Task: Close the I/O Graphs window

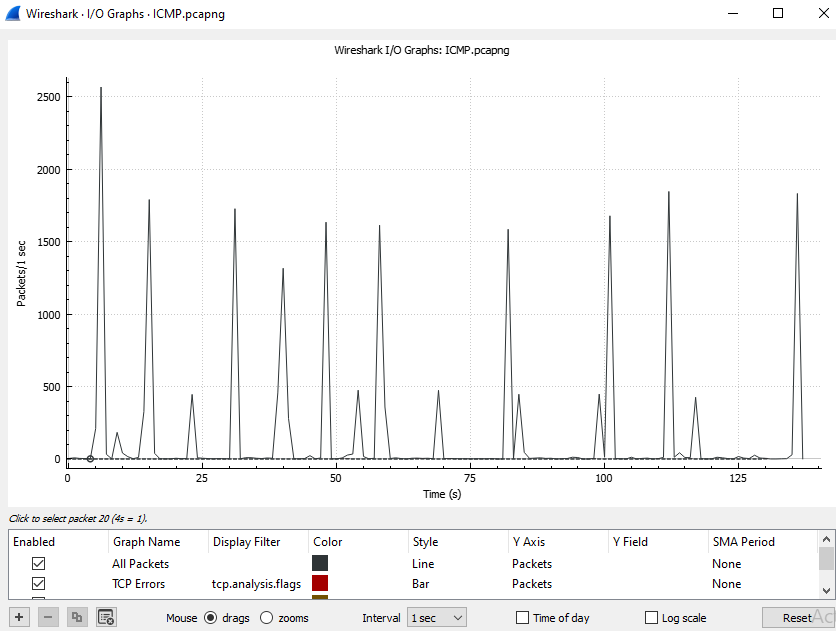Action: click(824, 13)
